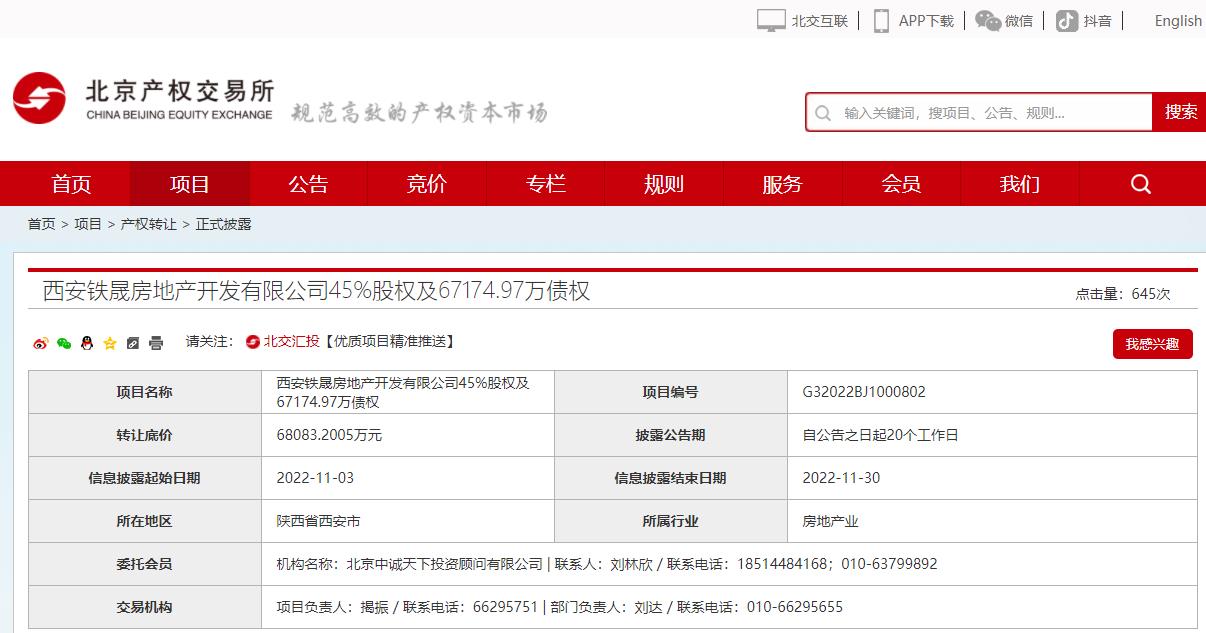Open the 竞价 navigation tab
The width and height of the screenshot is (1206, 633).
427,184
